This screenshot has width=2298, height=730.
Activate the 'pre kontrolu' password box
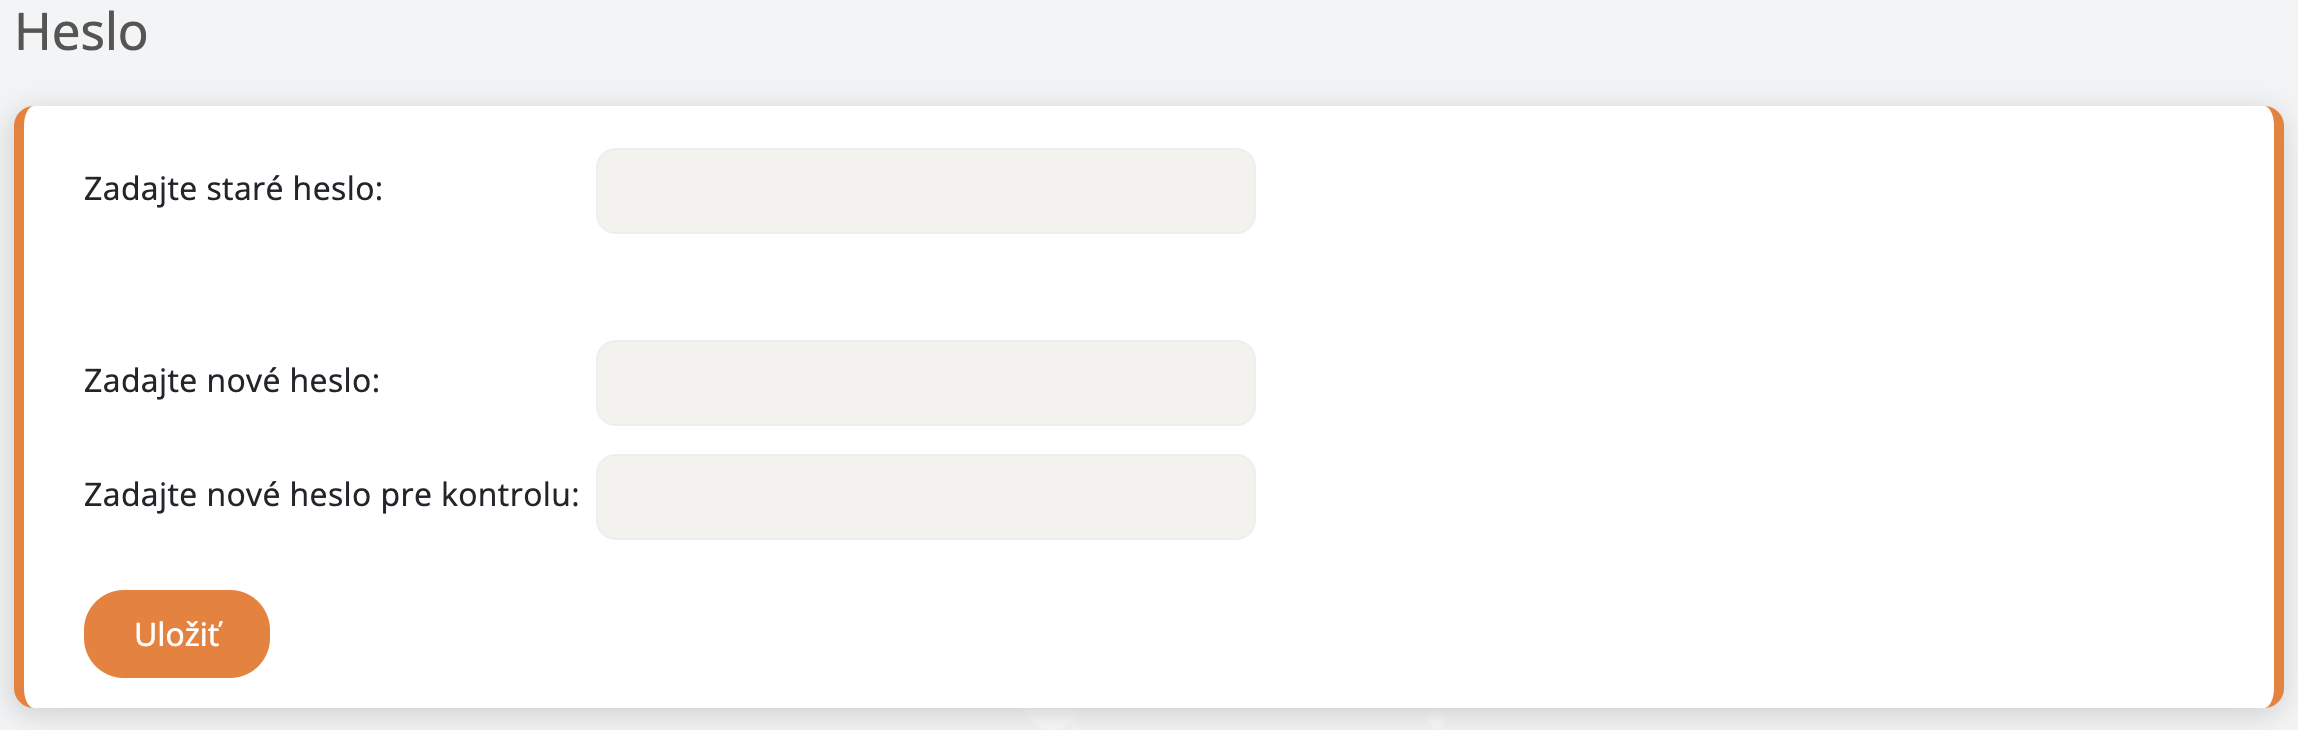925,497
